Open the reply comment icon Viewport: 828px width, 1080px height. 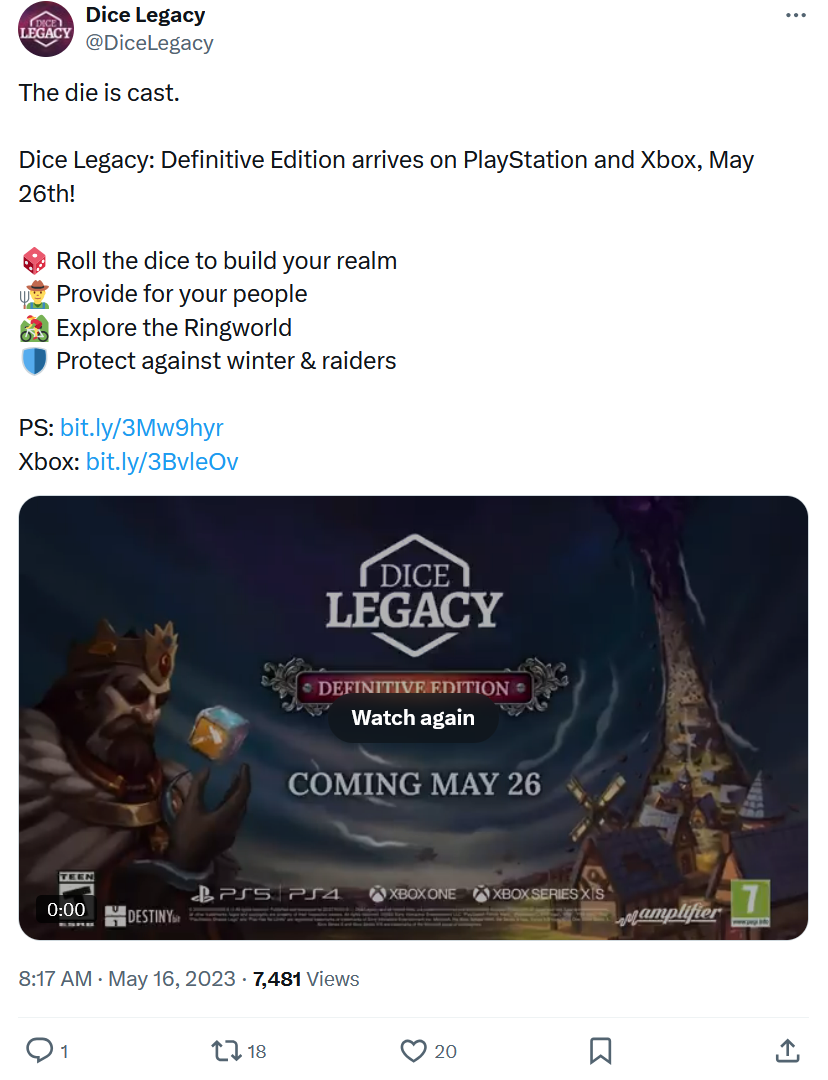[39, 1050]
